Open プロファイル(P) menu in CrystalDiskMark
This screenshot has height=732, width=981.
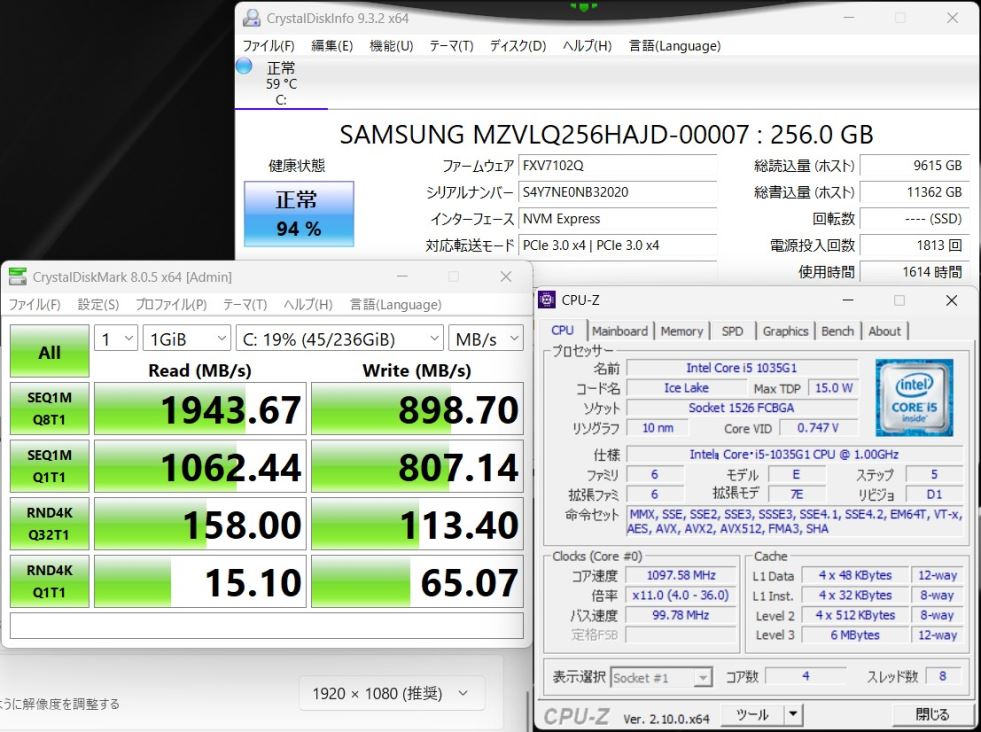tap(171, 305)
